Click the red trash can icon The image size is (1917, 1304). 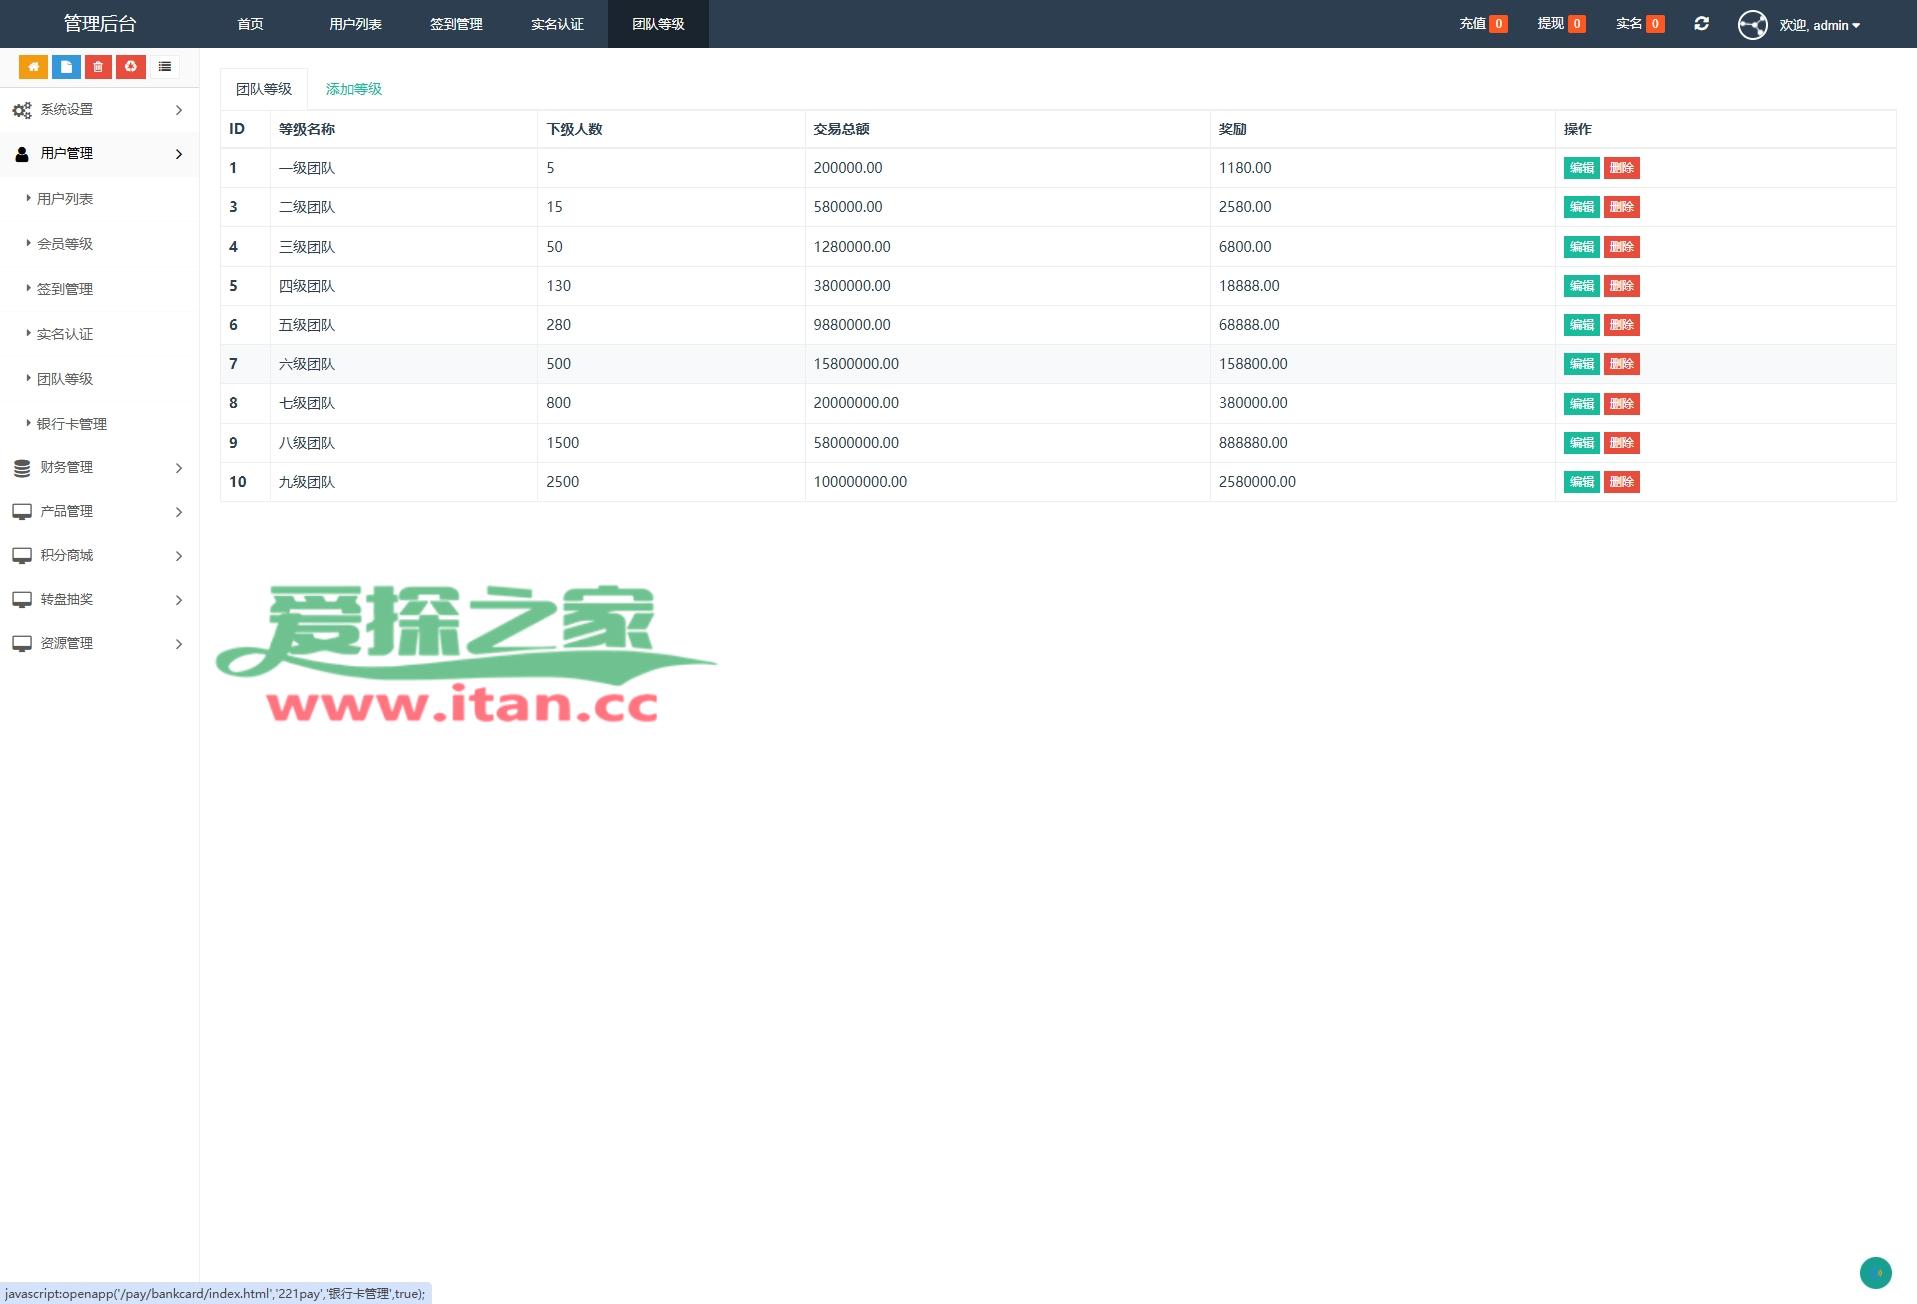(98, 67)
